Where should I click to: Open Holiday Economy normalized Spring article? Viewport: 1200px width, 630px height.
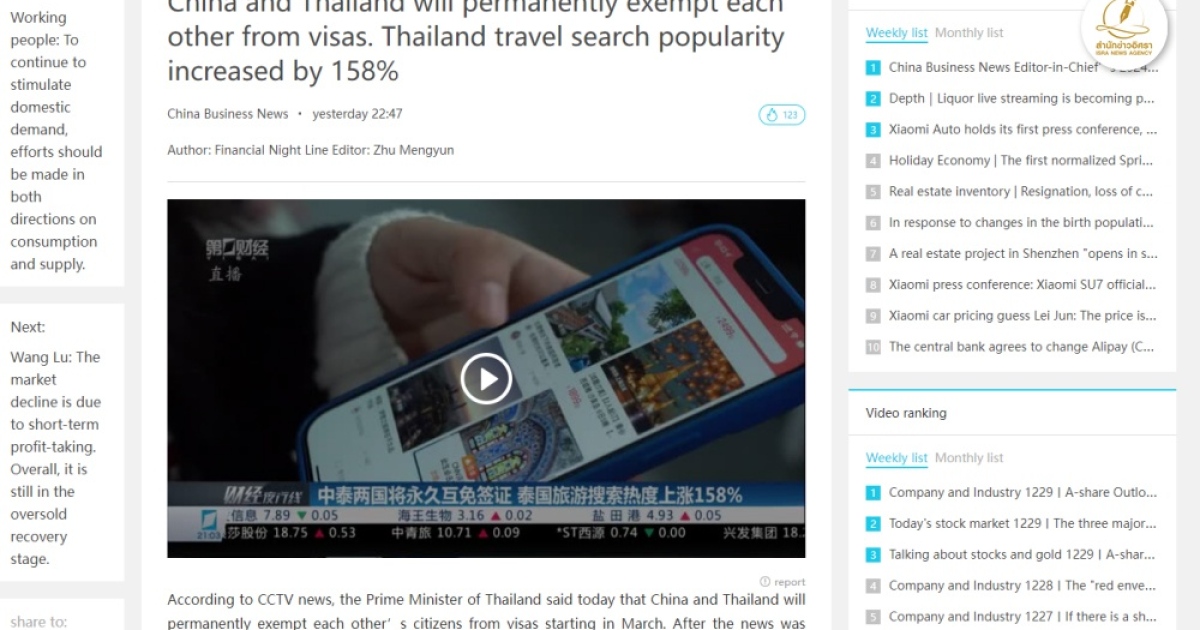1020,161
